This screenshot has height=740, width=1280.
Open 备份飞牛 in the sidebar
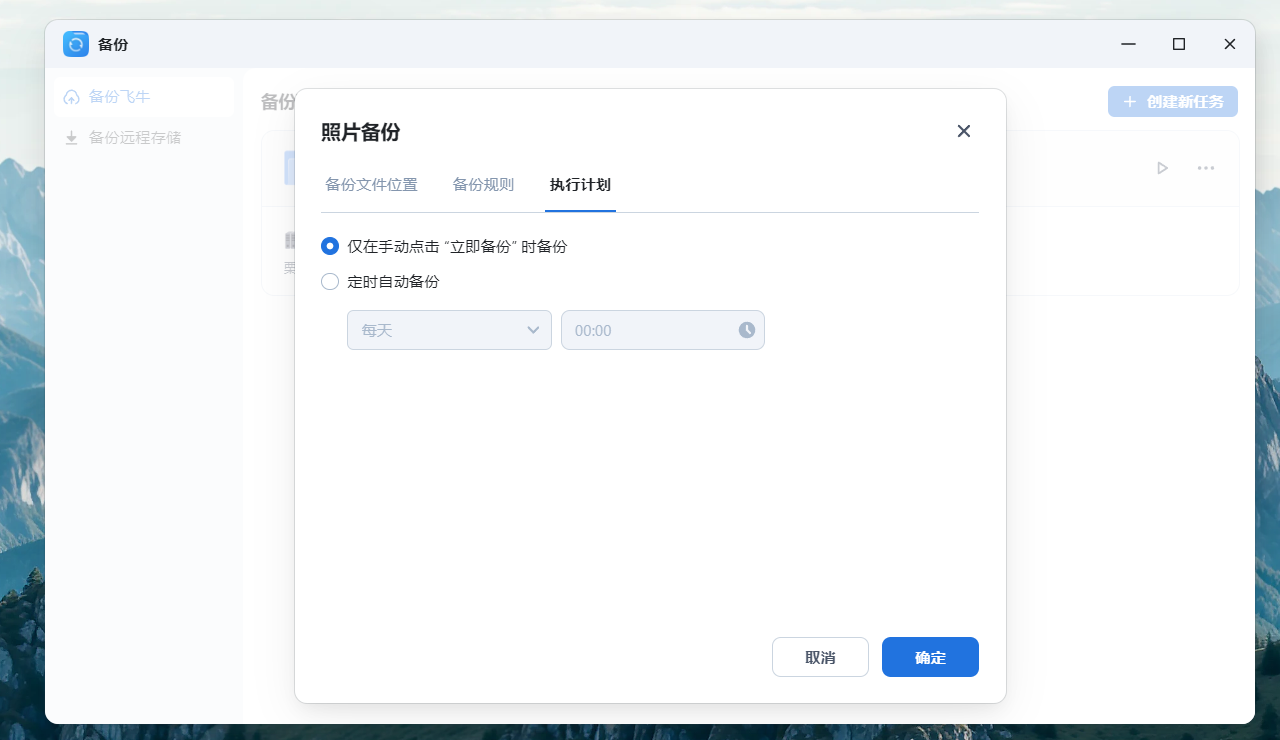coord(144,97)
